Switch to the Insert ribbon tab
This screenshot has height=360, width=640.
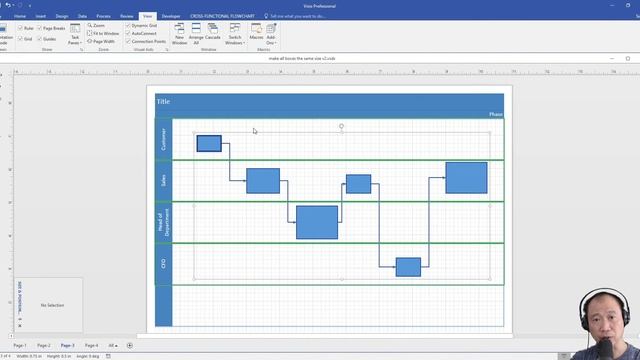point(40,16)
